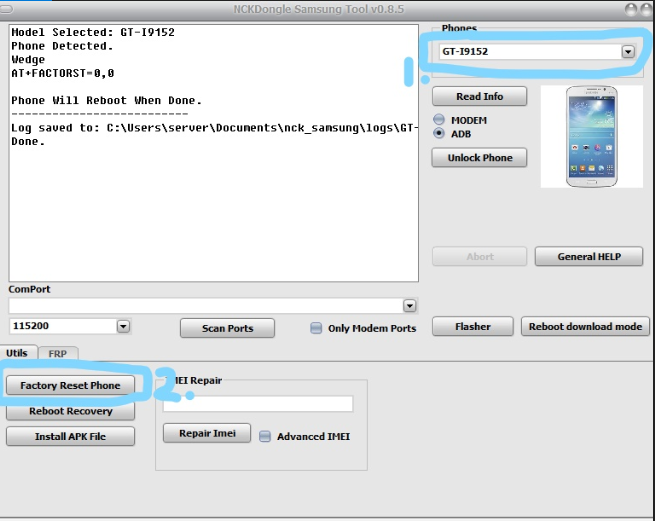Click the 'Log saved to' path line

214,128
